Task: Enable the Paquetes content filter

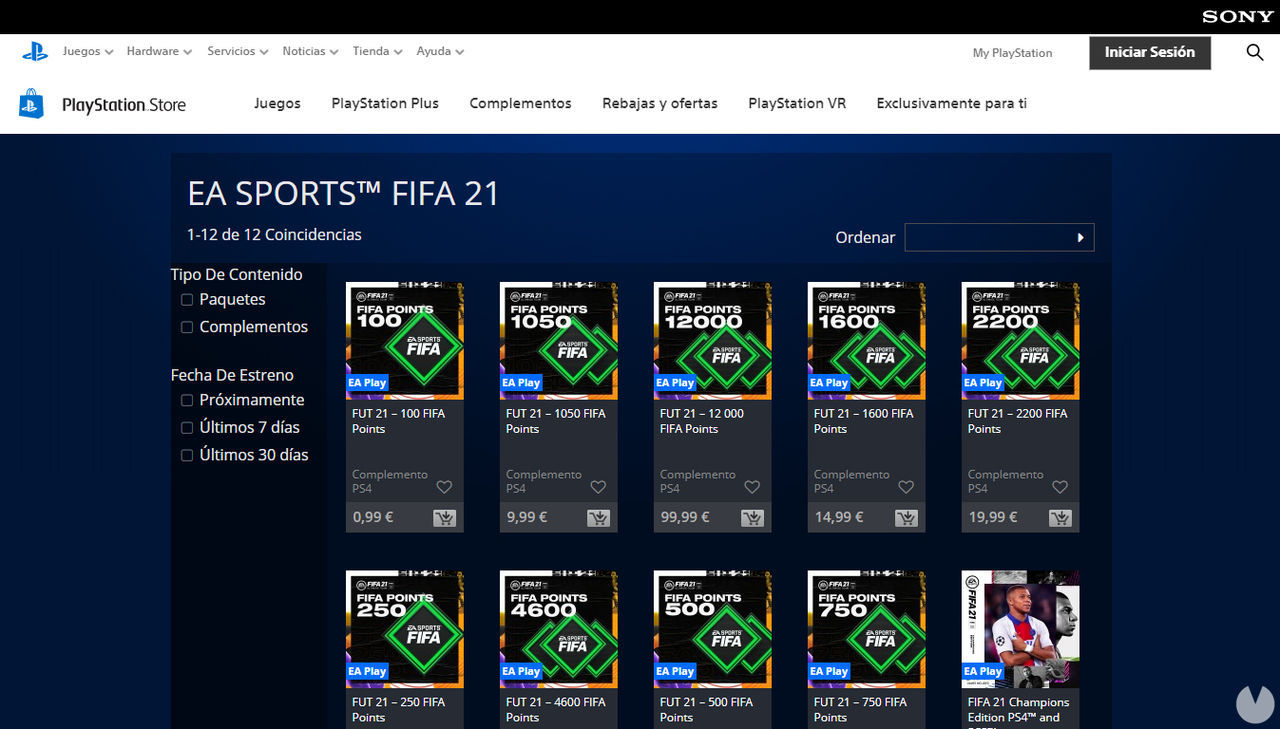Action: (186, 299)
